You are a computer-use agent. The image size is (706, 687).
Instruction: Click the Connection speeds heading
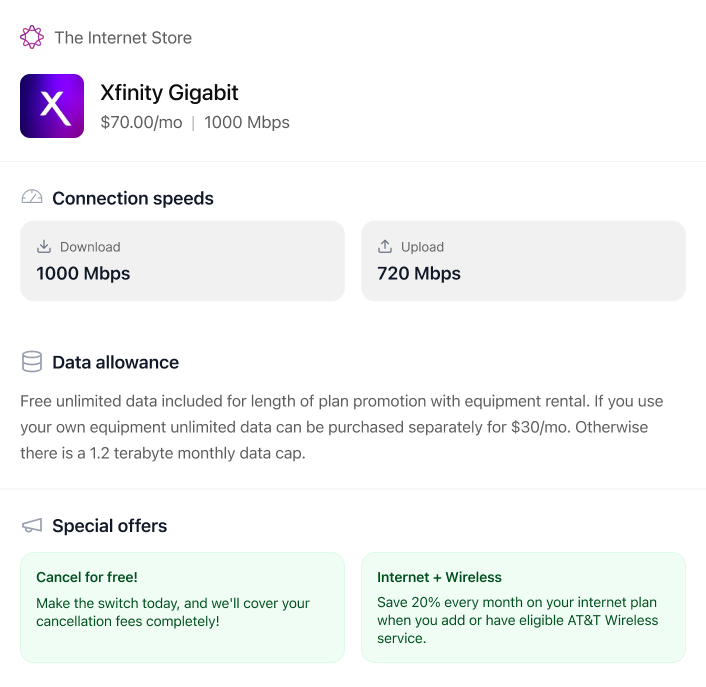click(133, 198)
